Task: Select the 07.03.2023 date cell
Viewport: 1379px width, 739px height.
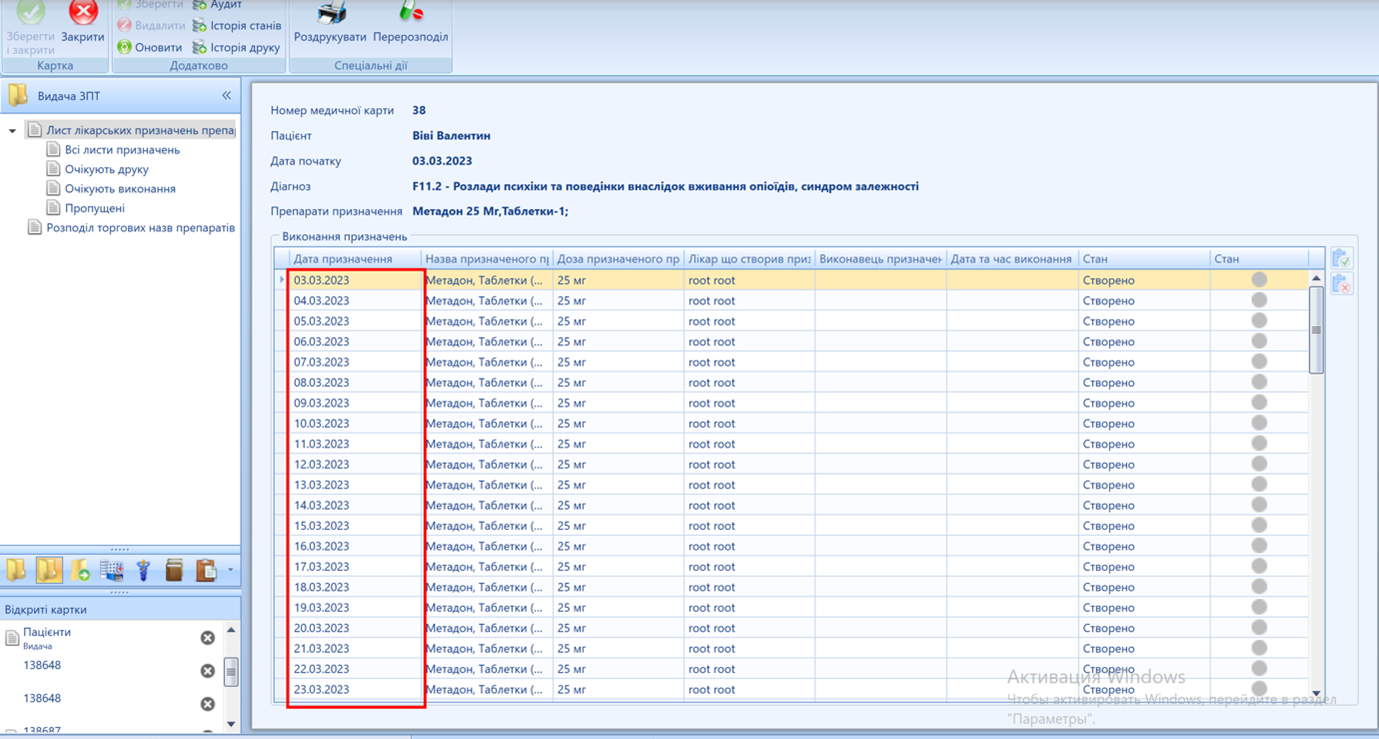Action: pos(355,362)
